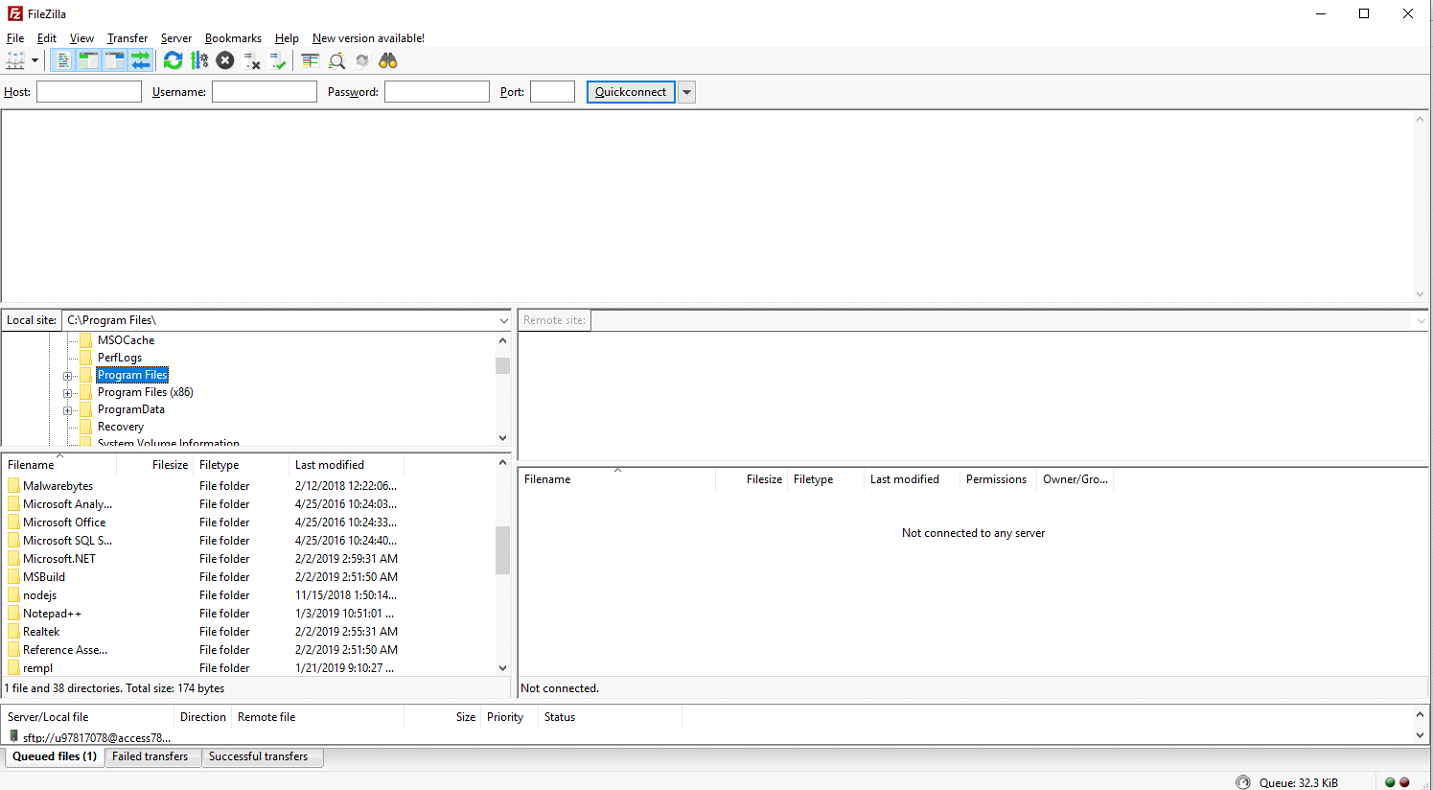Screen dimensions: 1433x790
Task: Toggle transfer queue display
Action: click(140, 61)
